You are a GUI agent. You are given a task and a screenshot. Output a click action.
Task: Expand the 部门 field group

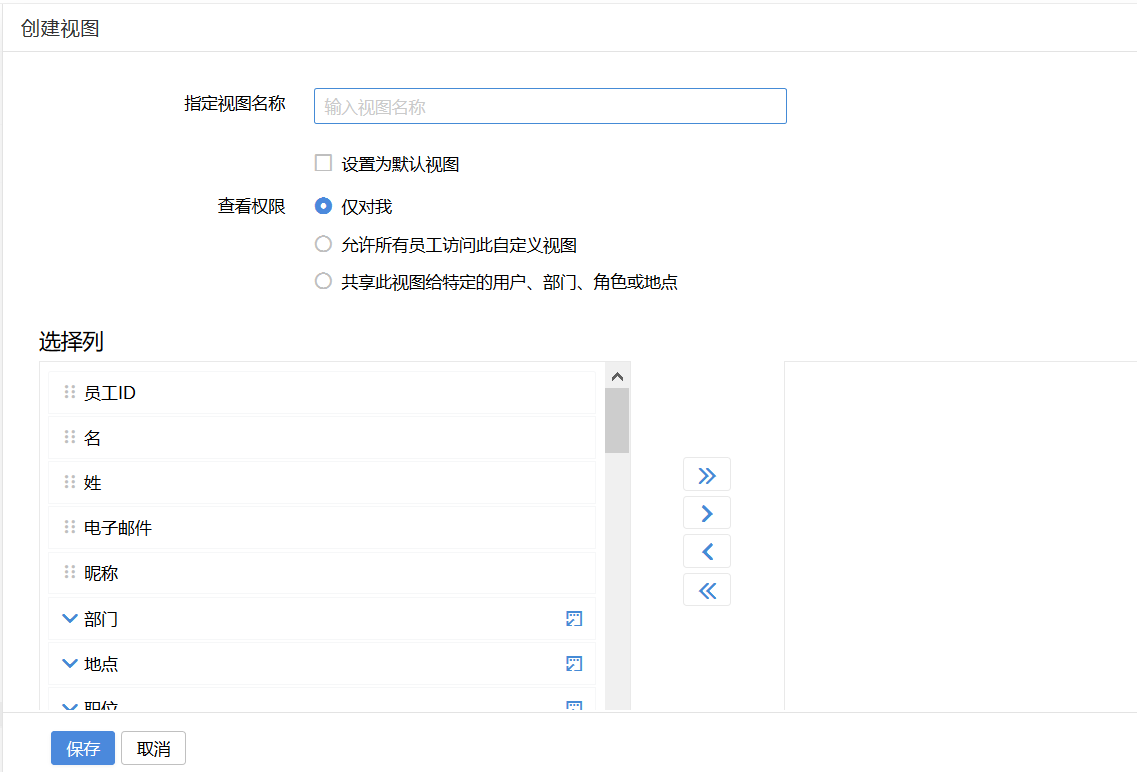tap(70, 619)
